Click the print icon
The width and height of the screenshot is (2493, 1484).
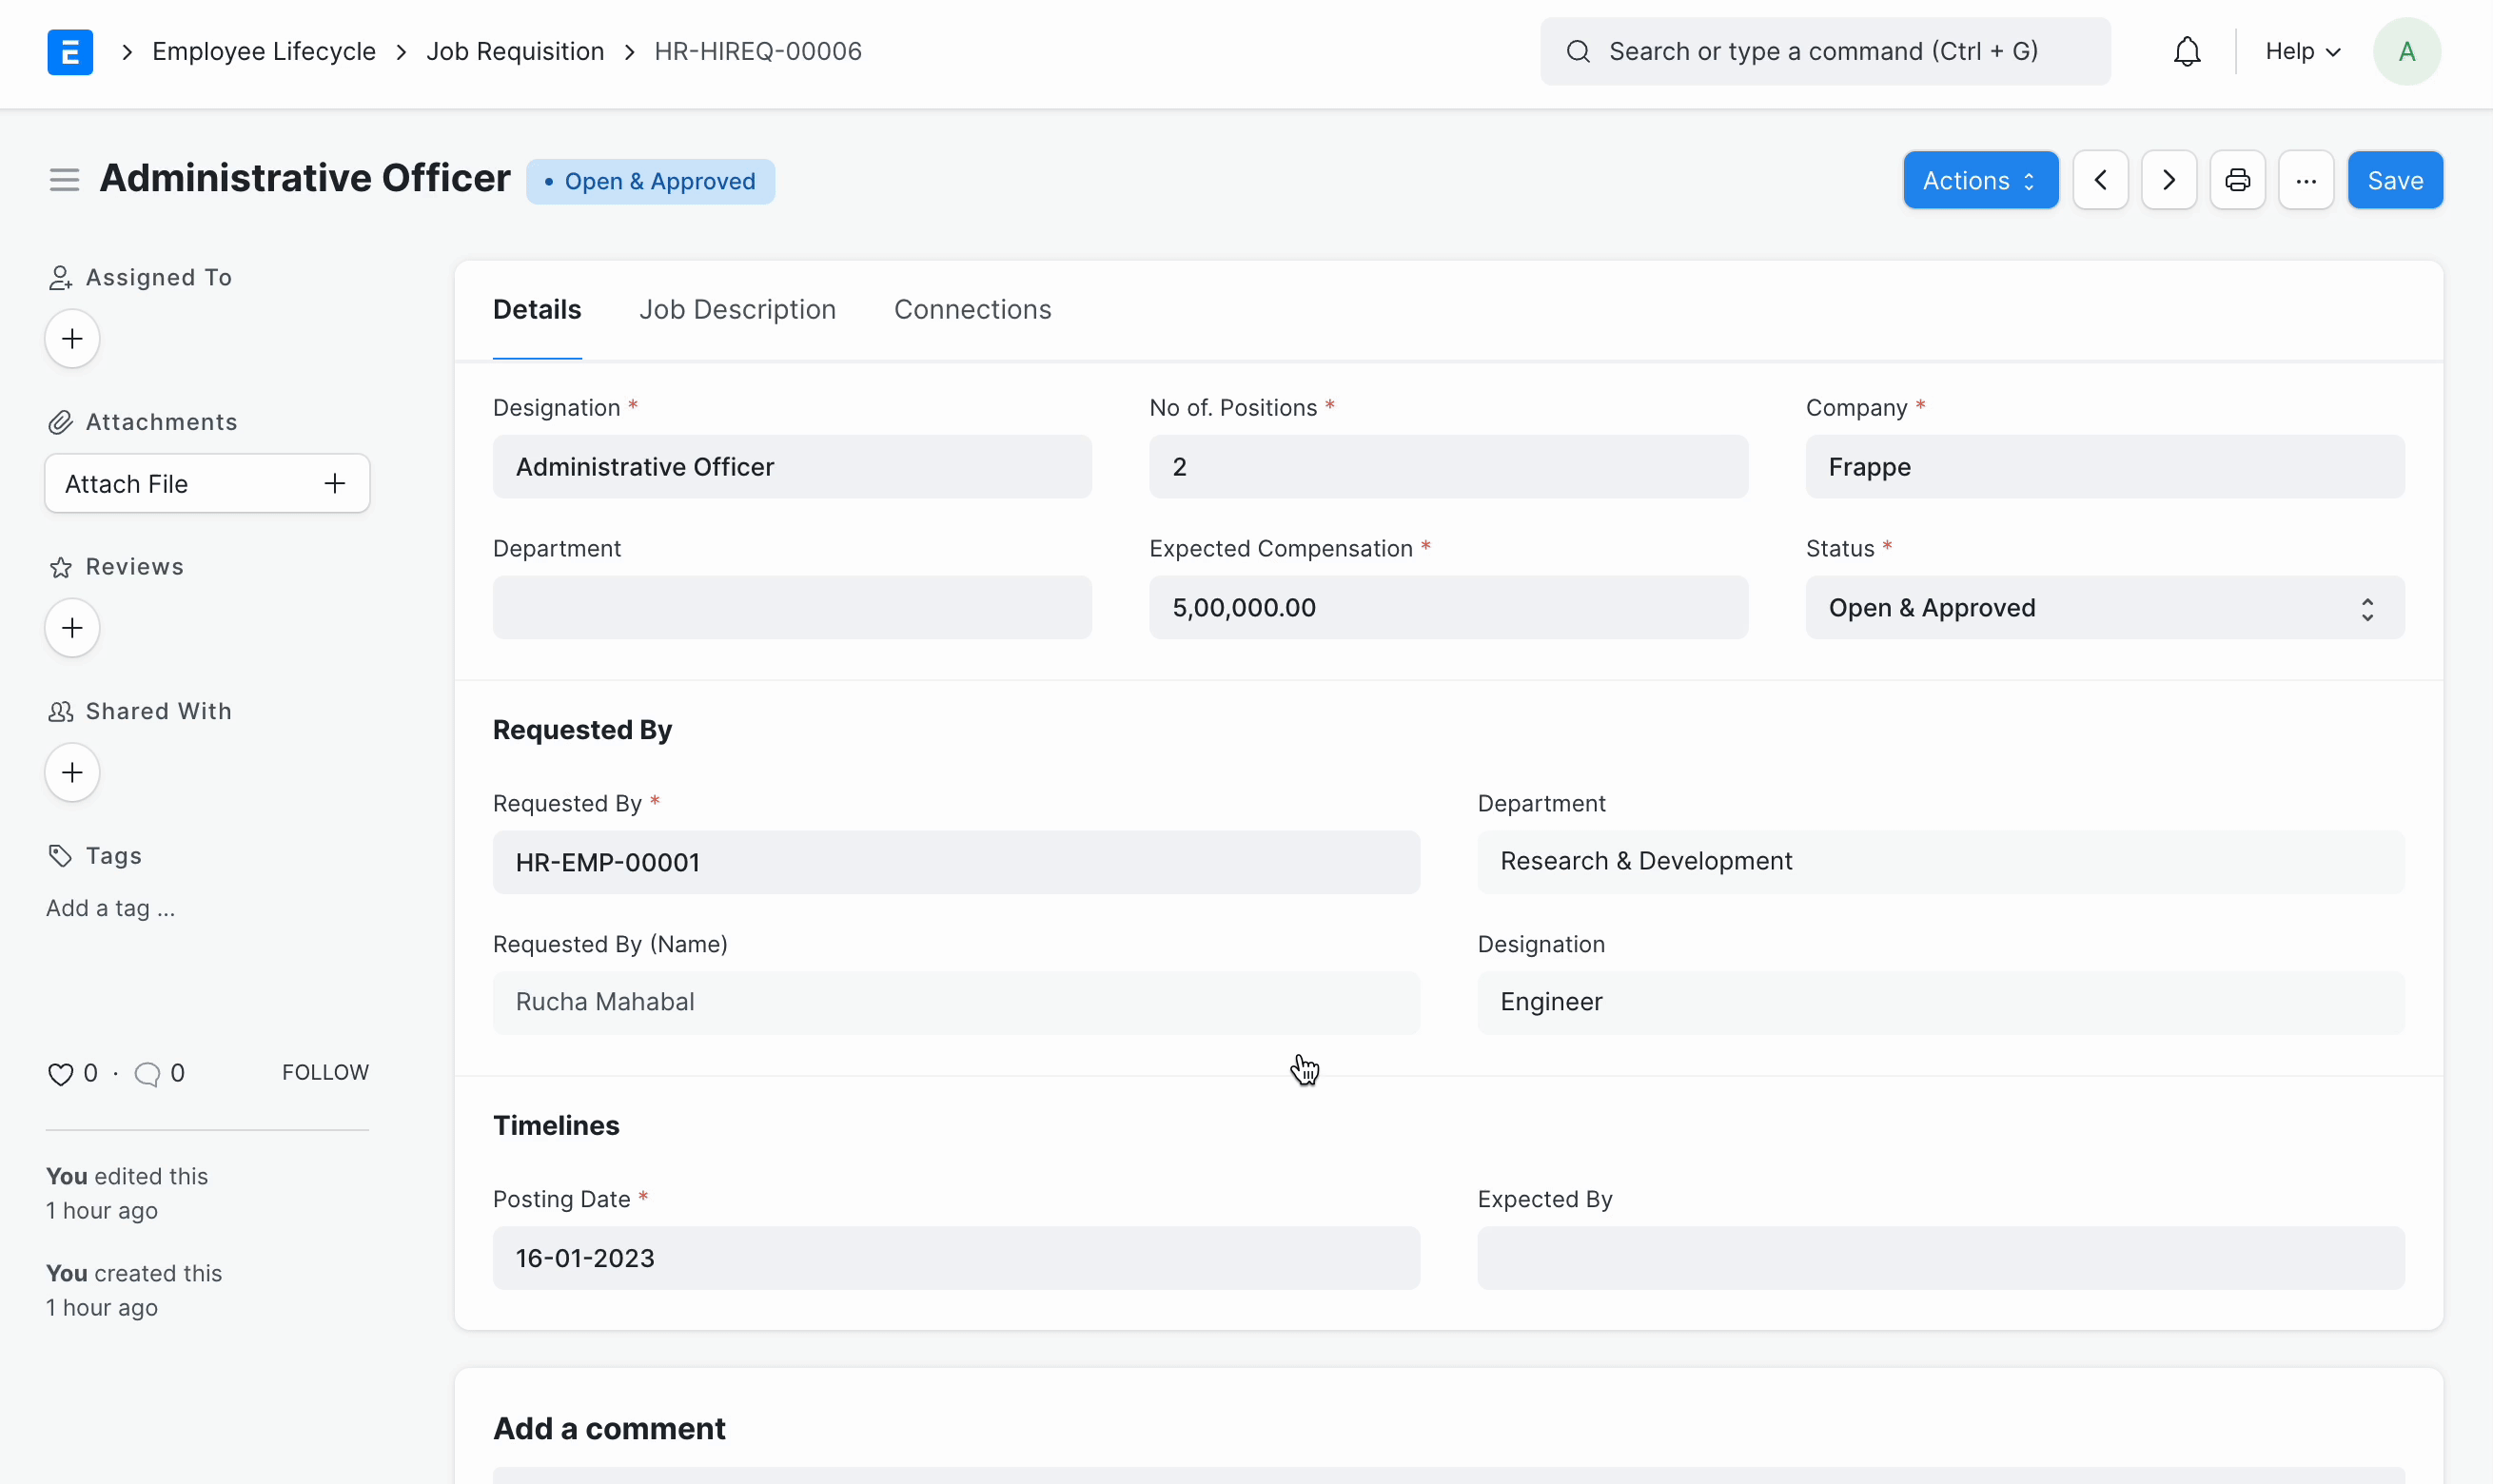coord(2237,180)
